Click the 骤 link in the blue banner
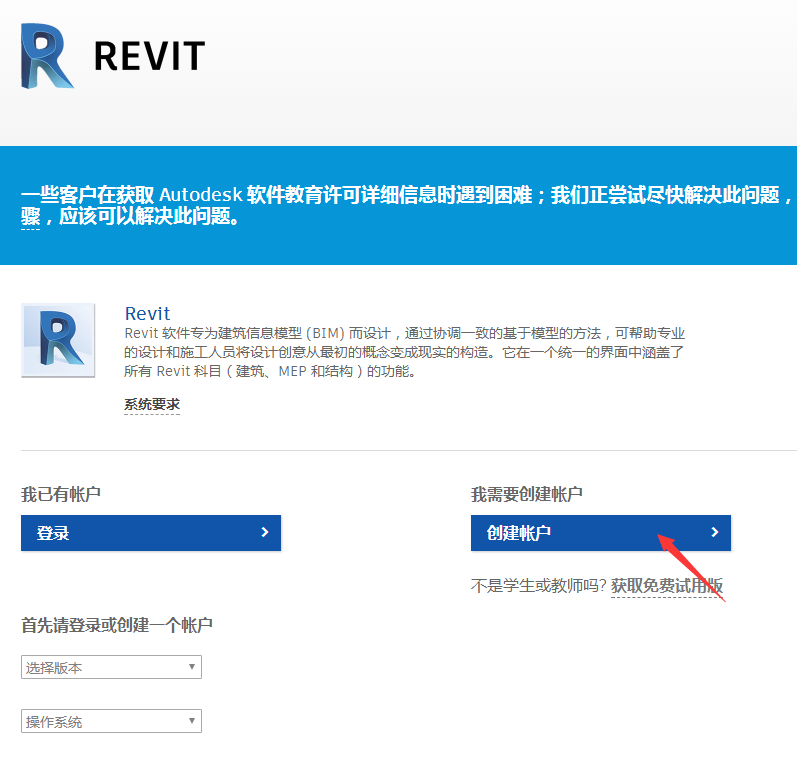This screenshot has height=758, width=797. 30,217
